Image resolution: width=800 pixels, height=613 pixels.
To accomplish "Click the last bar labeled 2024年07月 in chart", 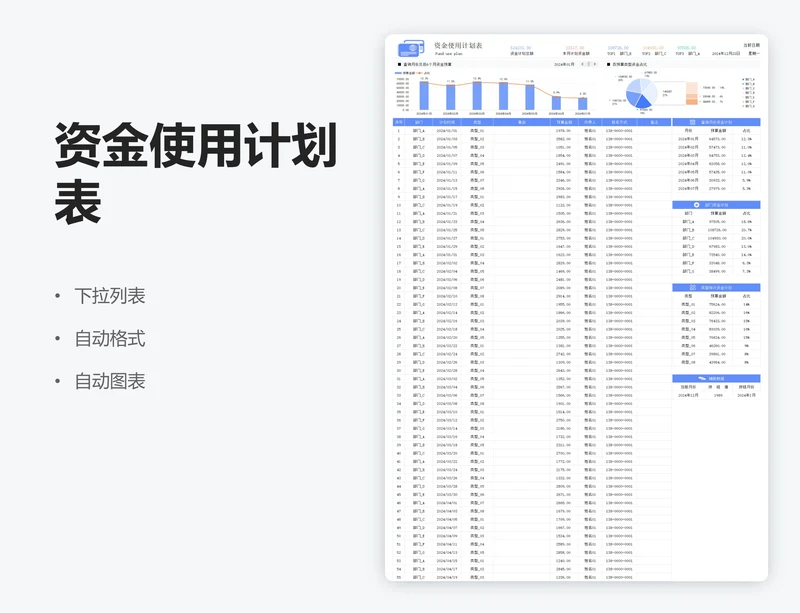I will click(583, 104).
